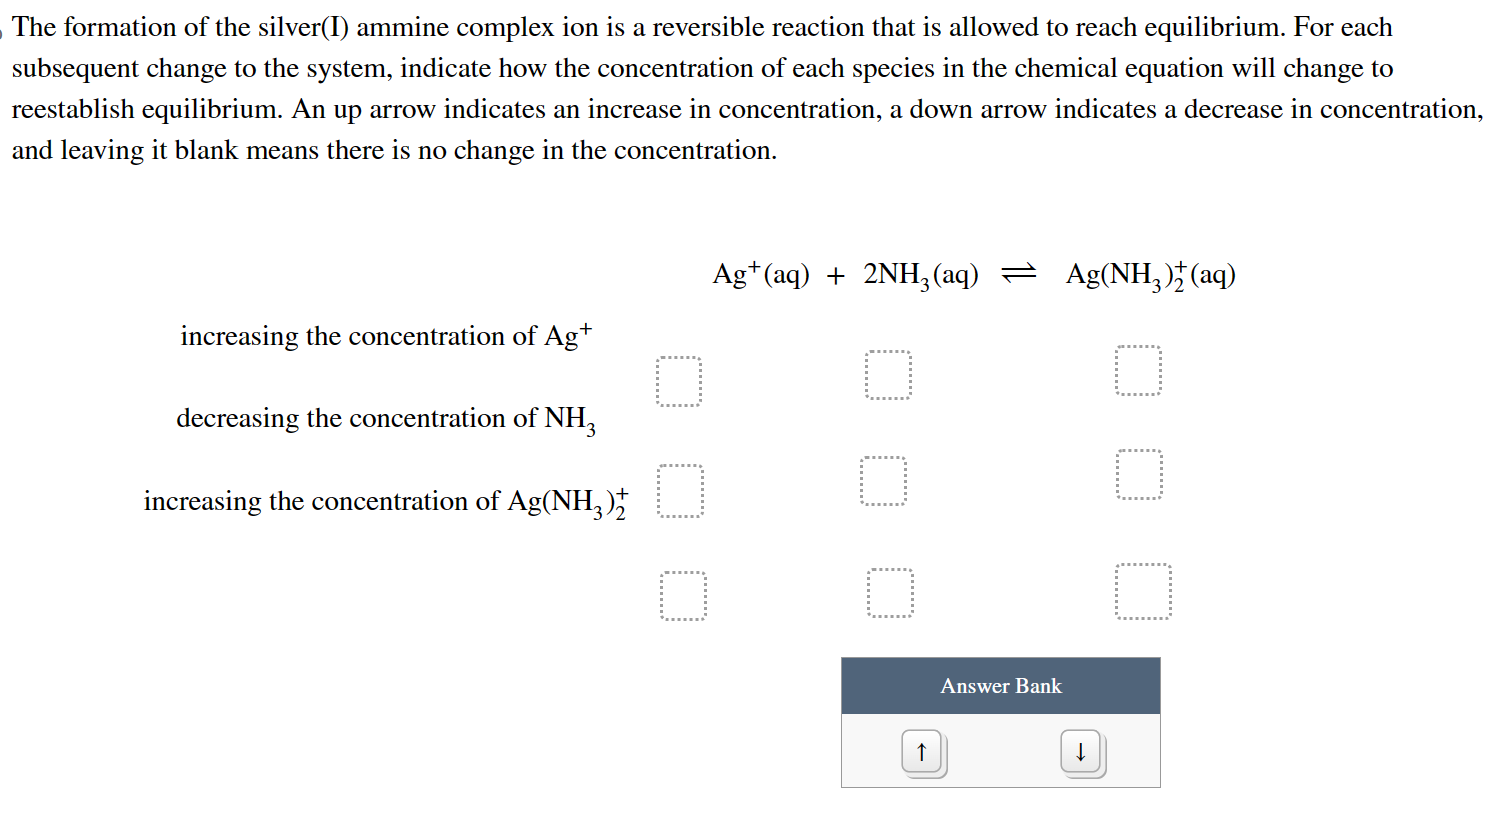The width and height of the screenshot is (1487, 815).
Task: Click the Ag(NH3)2+ answer box in second row
Action: pos(1140,474)
